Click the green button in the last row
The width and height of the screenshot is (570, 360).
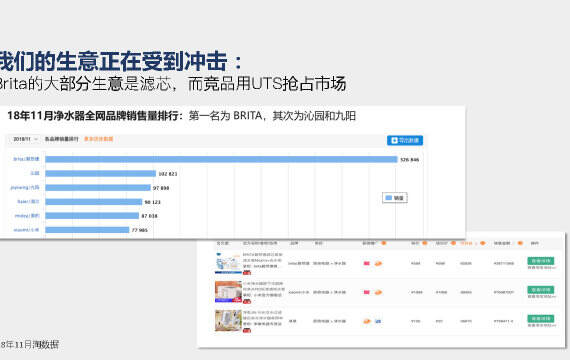[541, 319]
